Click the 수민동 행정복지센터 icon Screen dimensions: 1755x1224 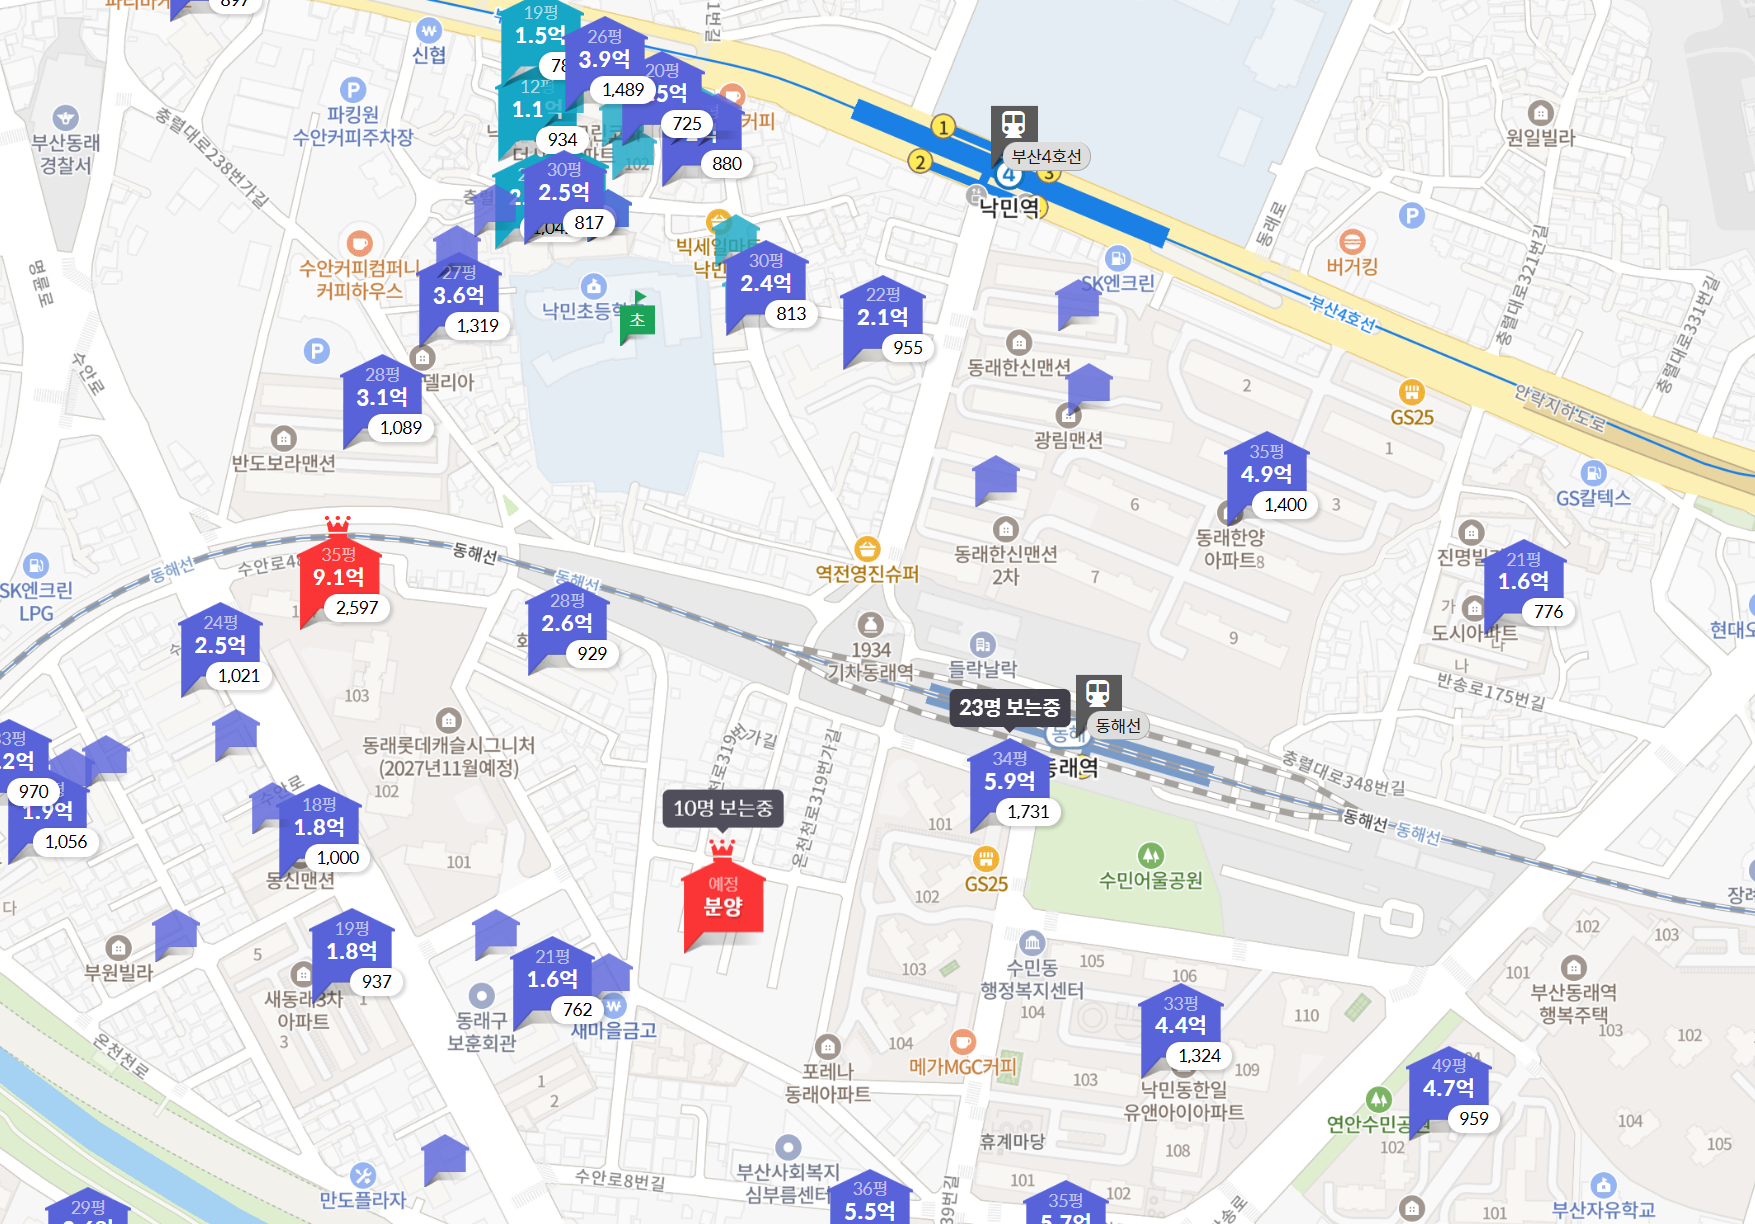pyautogui.click(x=1032, y=942)
